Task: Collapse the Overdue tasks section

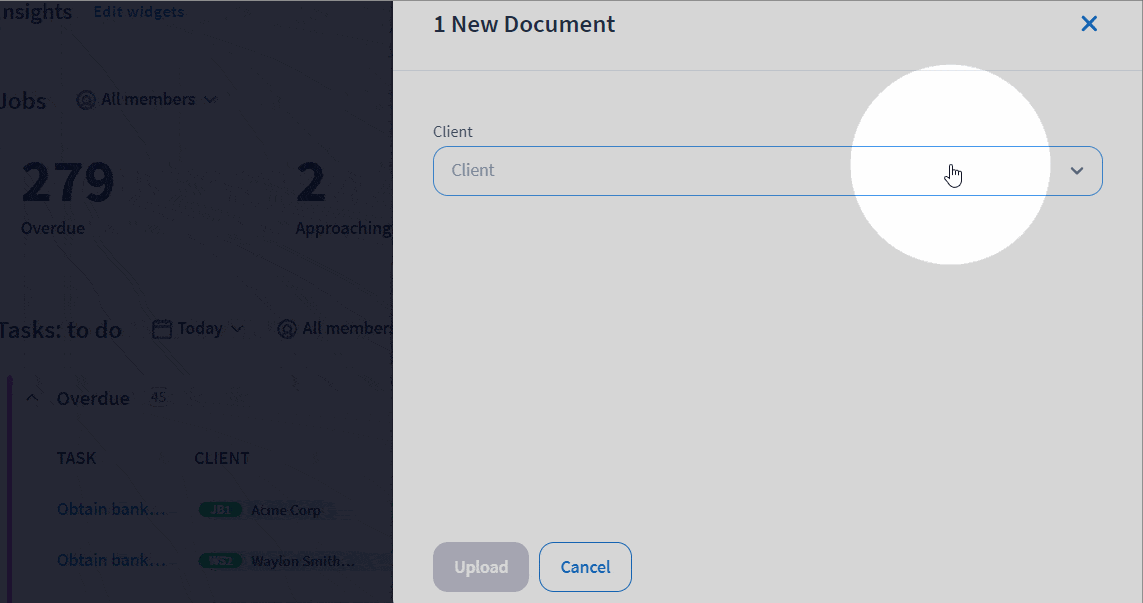Action: 32,398
